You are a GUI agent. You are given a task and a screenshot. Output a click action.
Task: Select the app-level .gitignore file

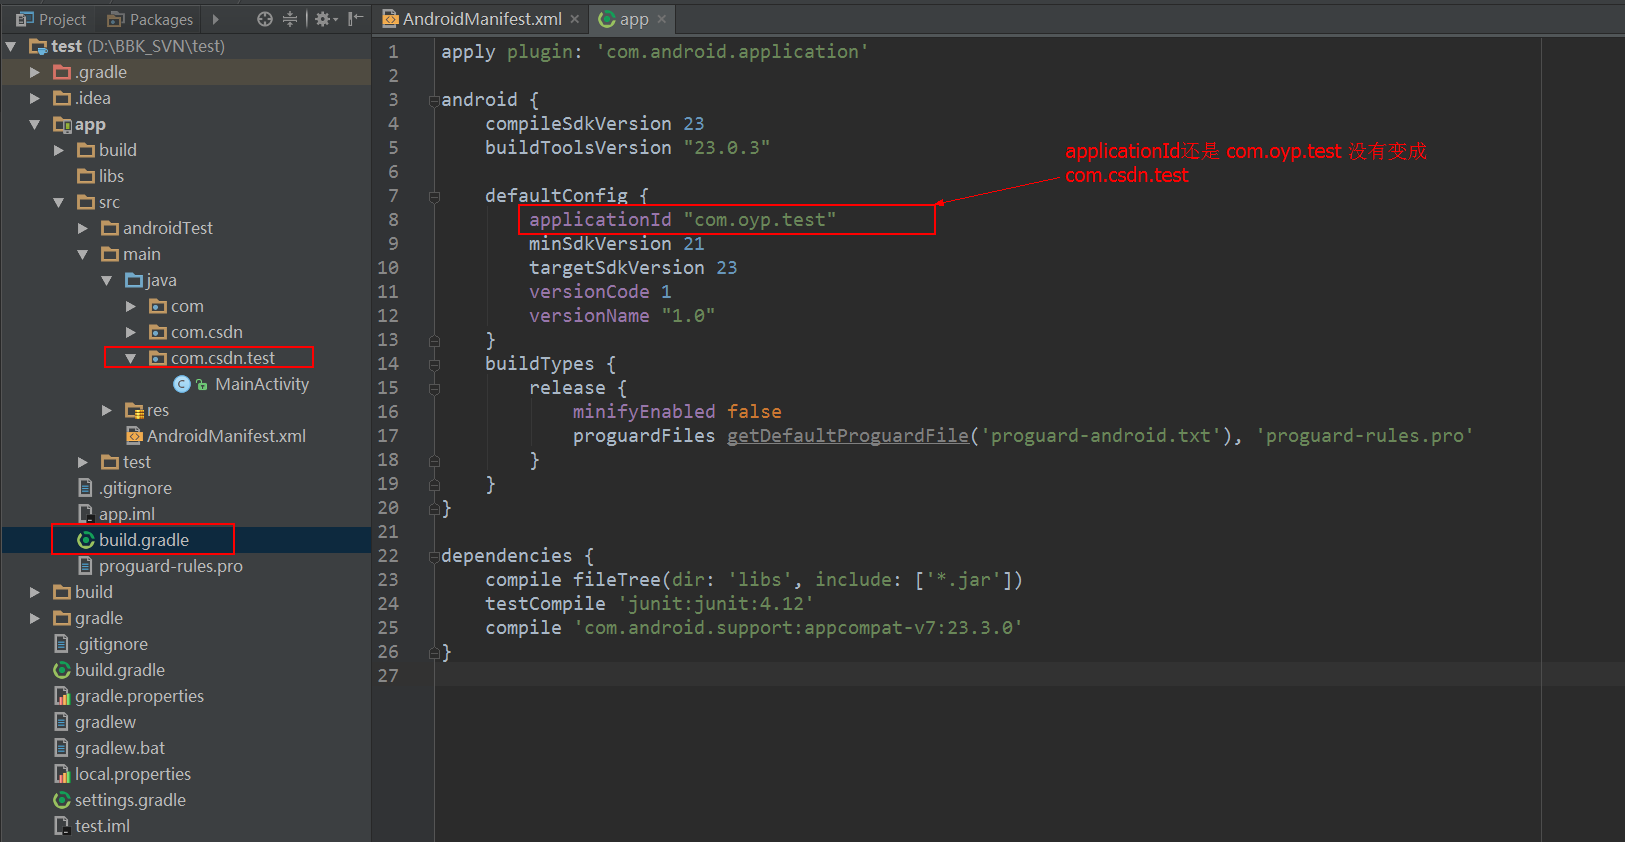pyautogui.click(x=124, y=488)
